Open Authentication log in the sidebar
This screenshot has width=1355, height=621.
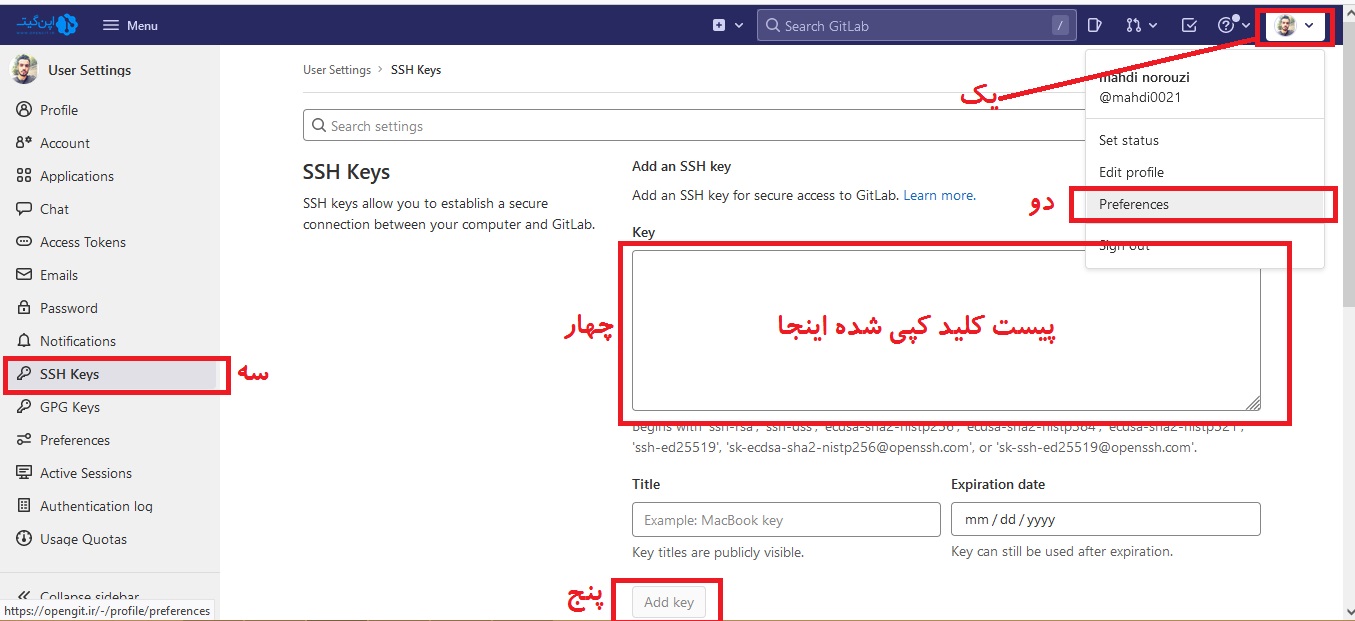point(96,506)
